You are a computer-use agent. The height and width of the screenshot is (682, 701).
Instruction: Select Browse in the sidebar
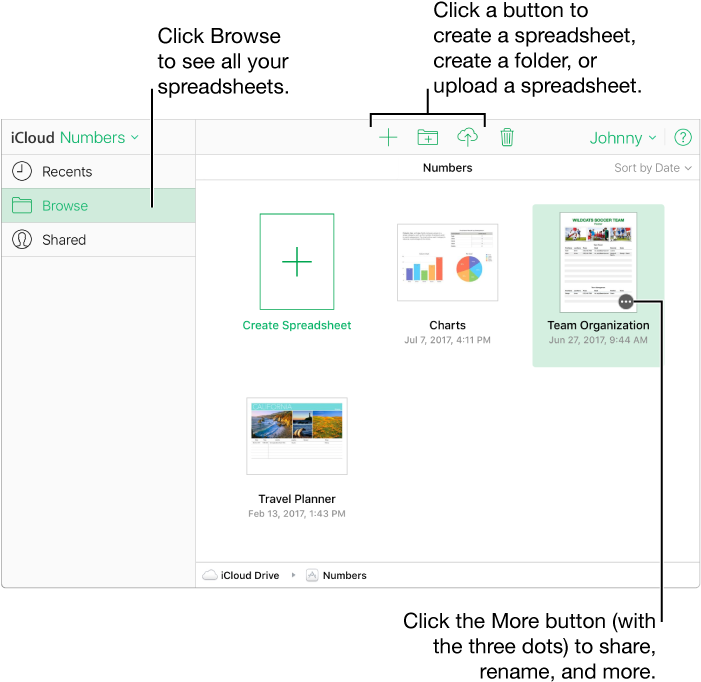click(98, 206)
